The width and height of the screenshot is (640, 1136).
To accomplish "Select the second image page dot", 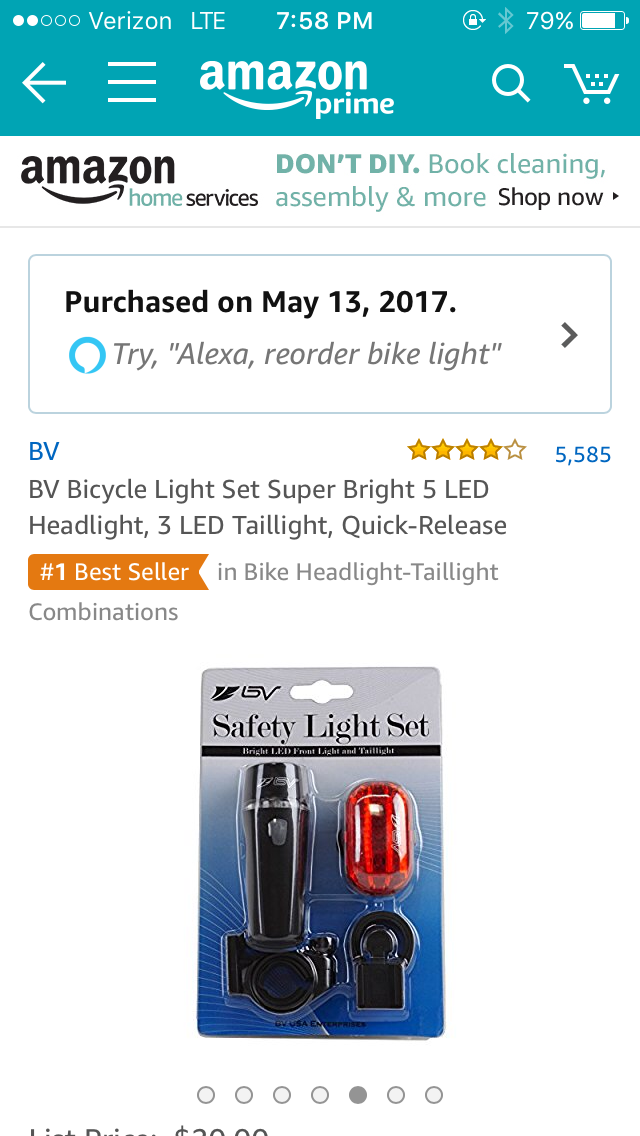I will click(244, 1095).
